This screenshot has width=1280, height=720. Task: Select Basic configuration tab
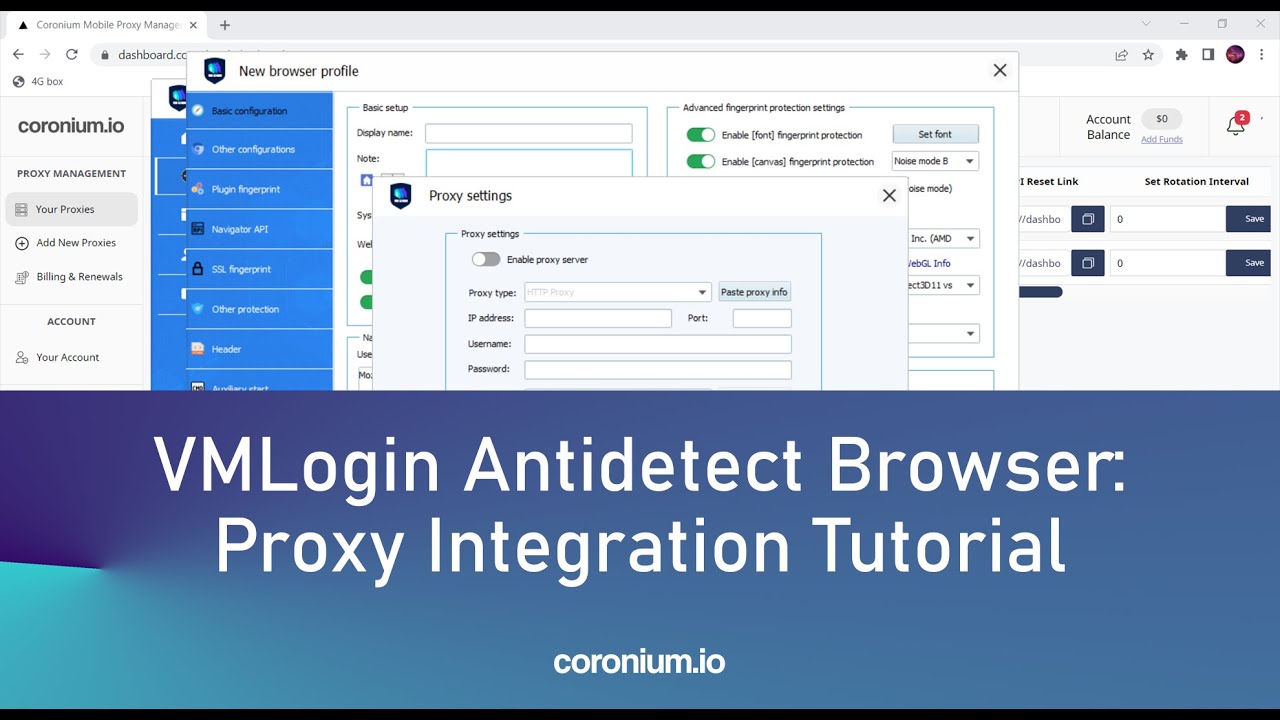259,111
